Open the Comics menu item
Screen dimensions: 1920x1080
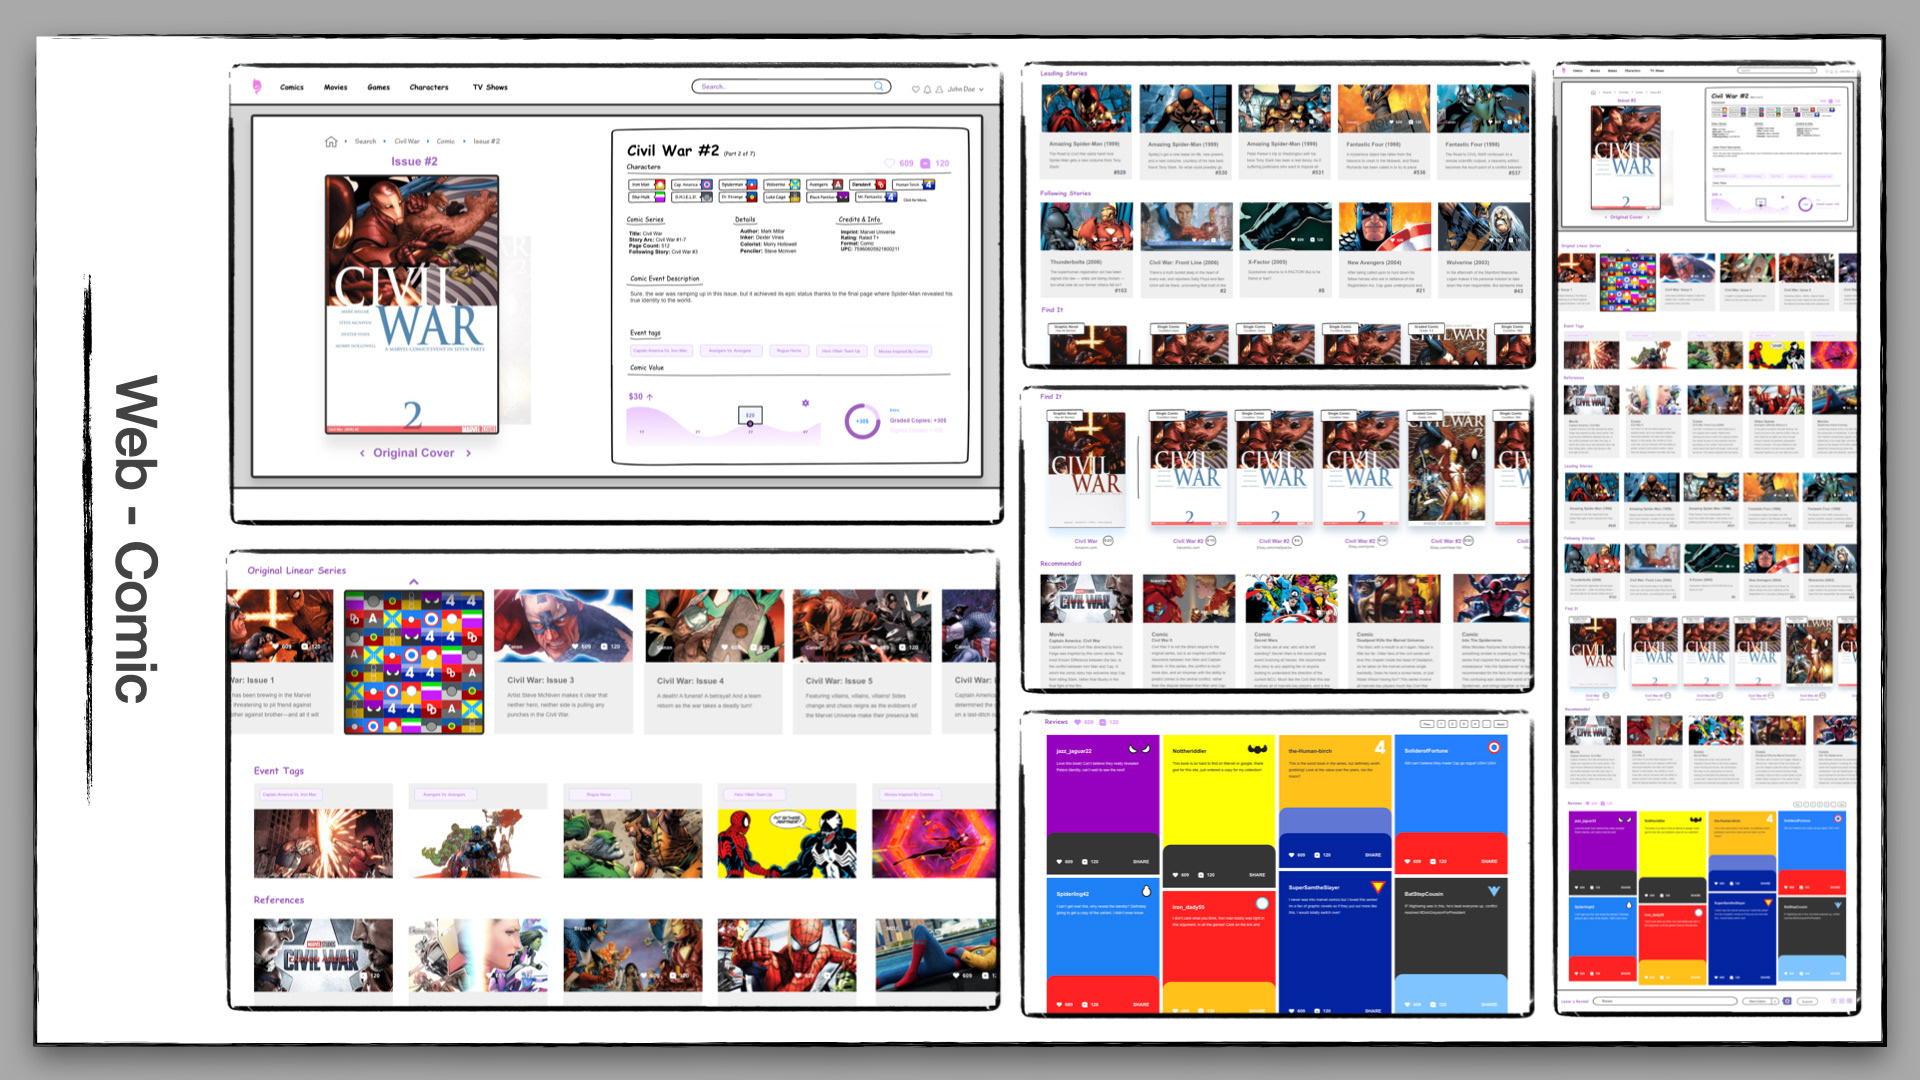[292, 88]
